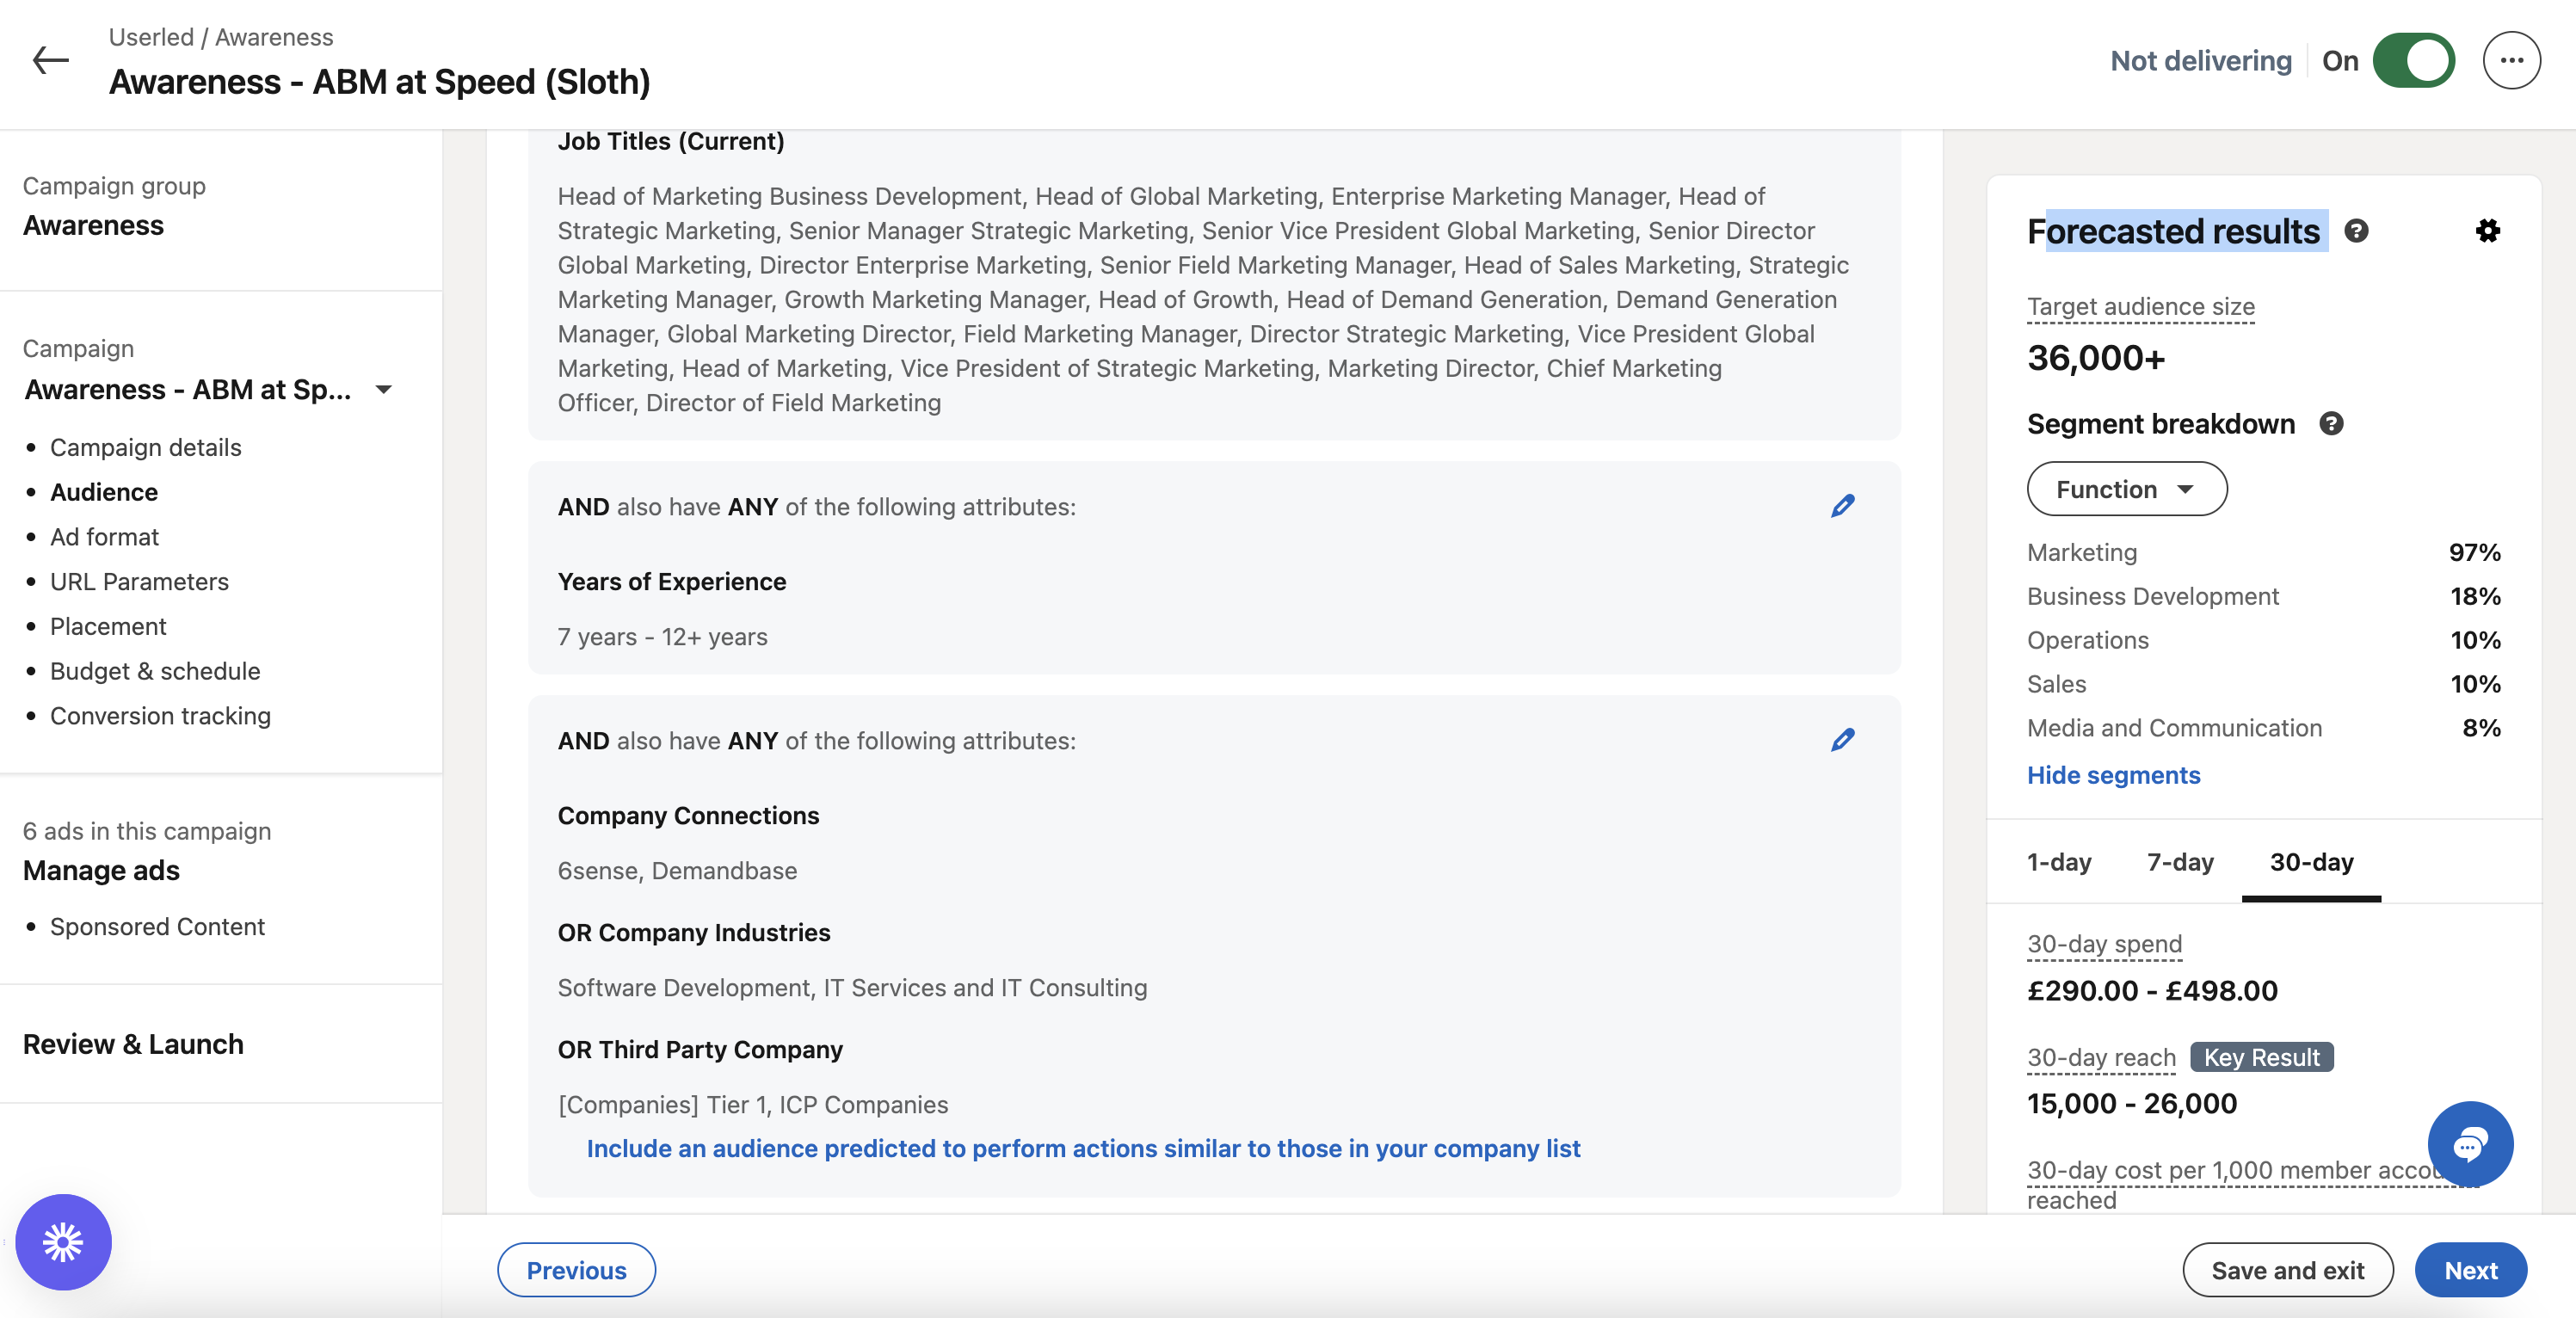2576x1318 pixels.
Task: Switch to the 1-day forecast tab
Action: point(2058,862)
